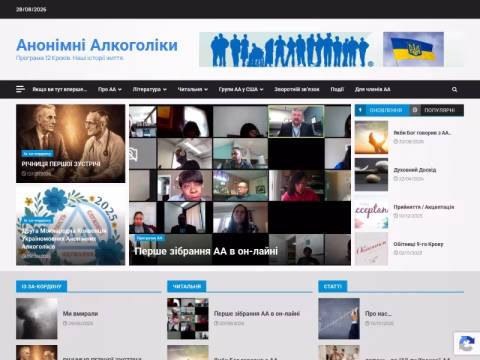Open 'Річниця першої зустрічі' featured article
Viewport: 480px width, 360px height.
pyautogui.click(x=61, y=164)
